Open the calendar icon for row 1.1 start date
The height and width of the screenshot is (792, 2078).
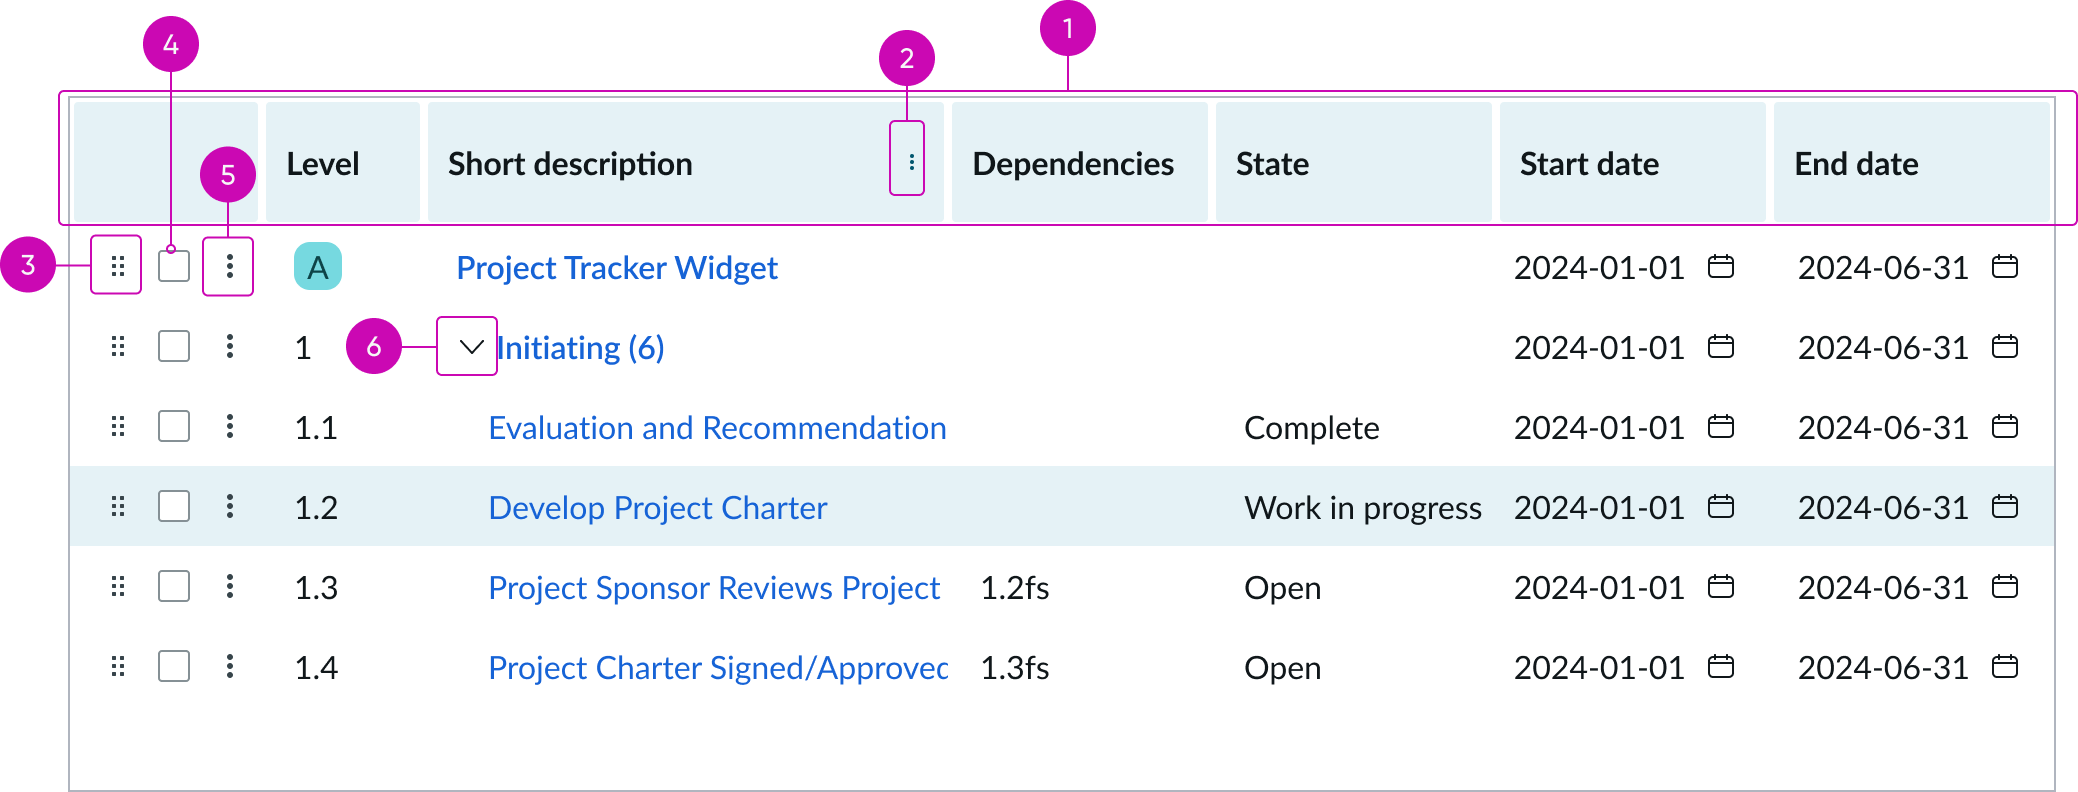(1719, 427)
